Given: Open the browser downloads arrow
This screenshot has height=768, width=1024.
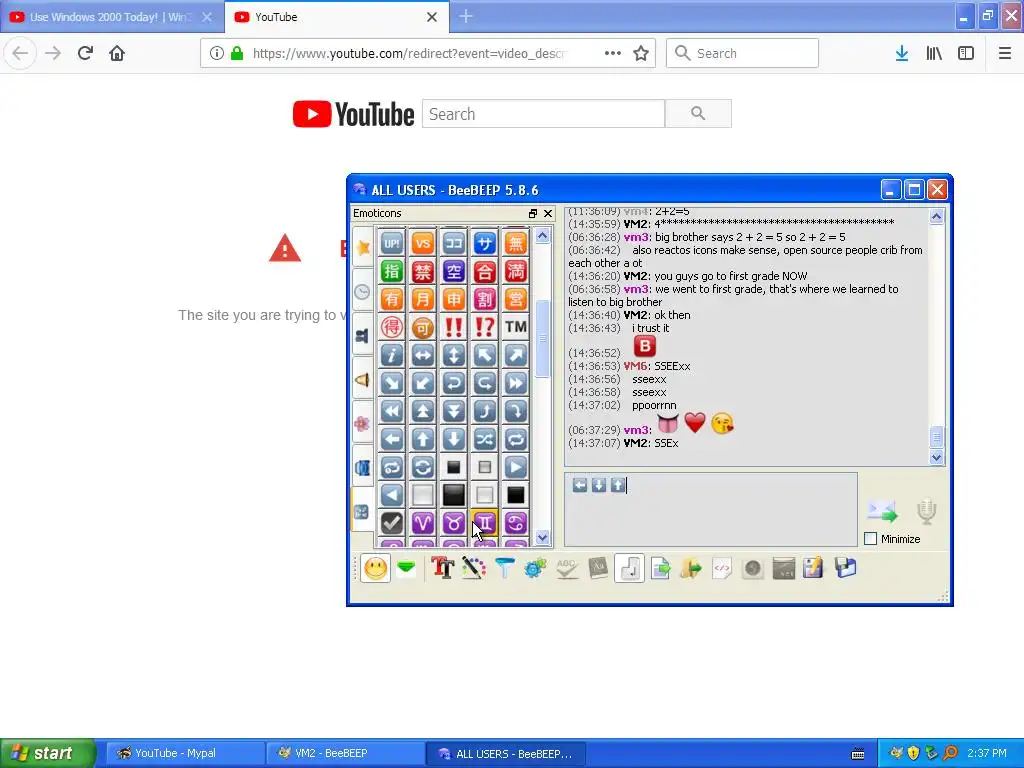Looking at the screenshot, I should [x=902, y=54].
